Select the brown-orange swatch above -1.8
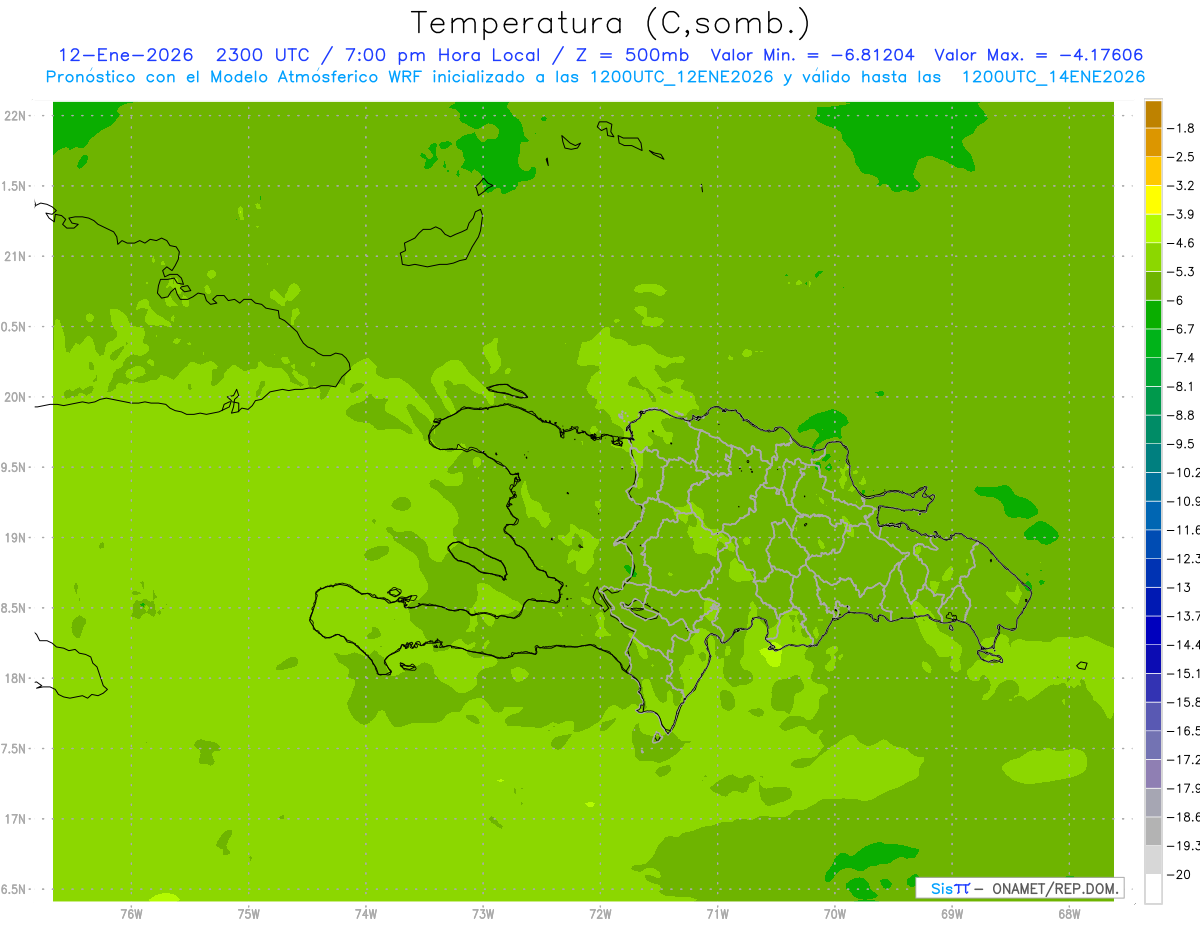The width and height of the screenshot is (1200, 927). (x=1153, y=114)
